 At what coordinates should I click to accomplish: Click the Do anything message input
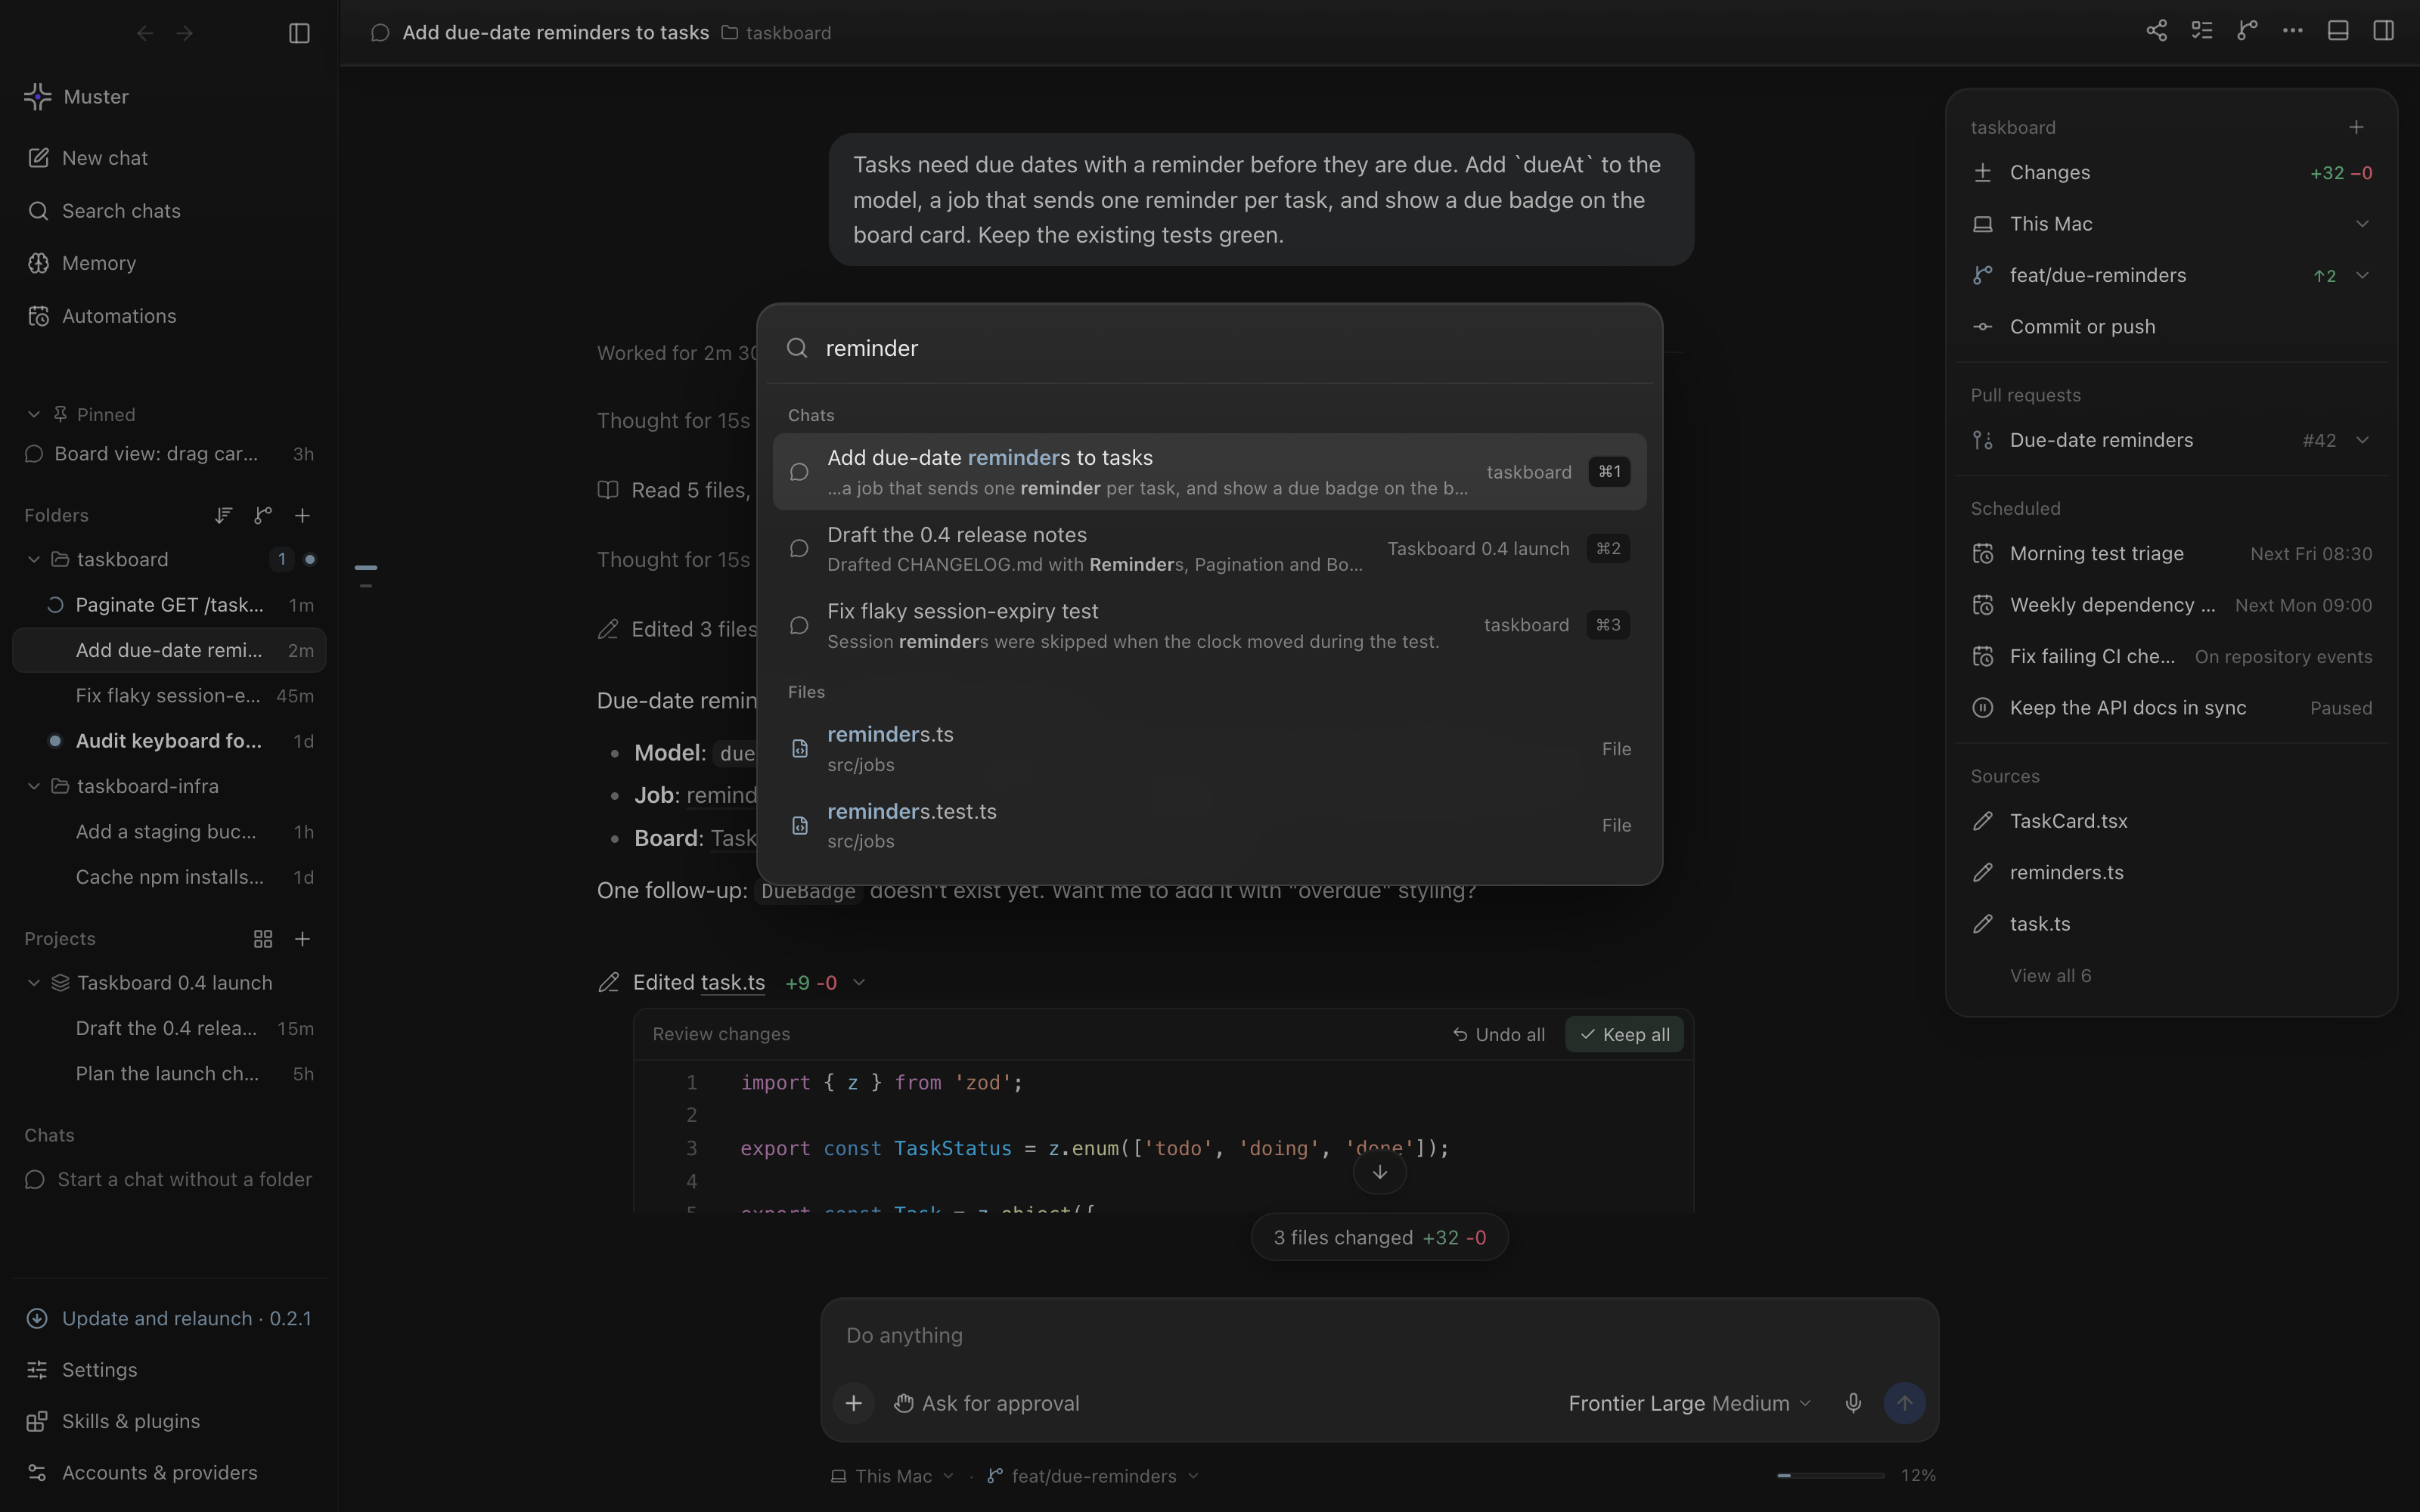coord(1379,1335)
